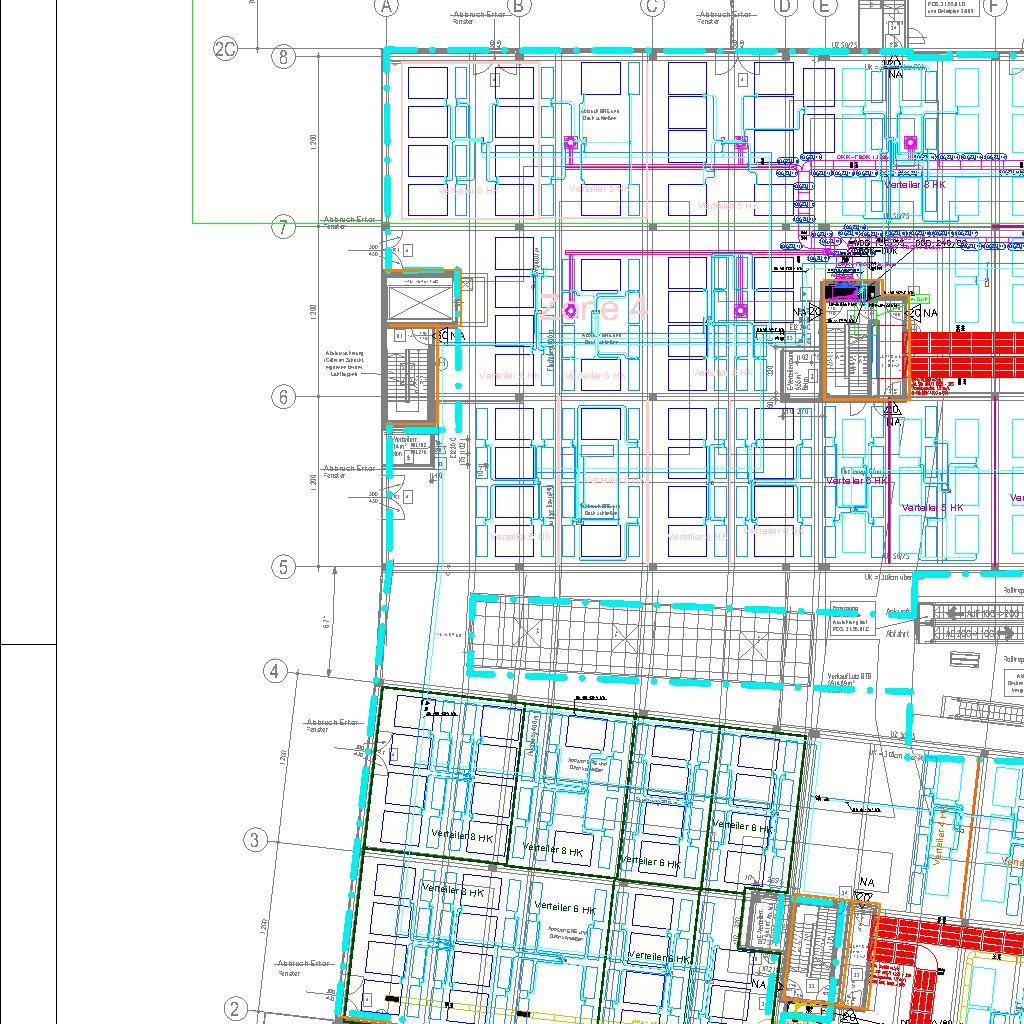1024x1024 pixels.
Task: Select the column axis bubble labeled C
Action: tap(652, 7)
